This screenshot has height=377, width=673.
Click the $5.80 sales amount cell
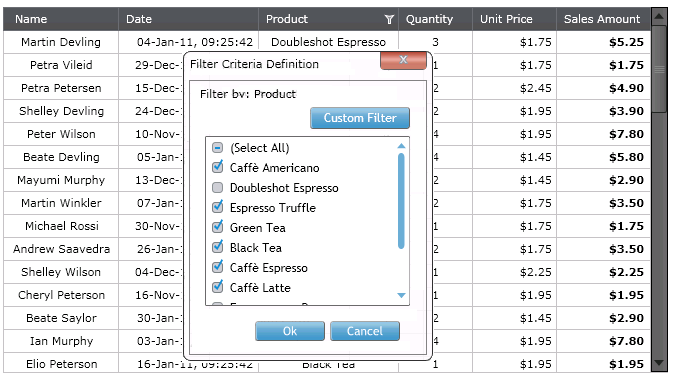[x=603, y=157]
